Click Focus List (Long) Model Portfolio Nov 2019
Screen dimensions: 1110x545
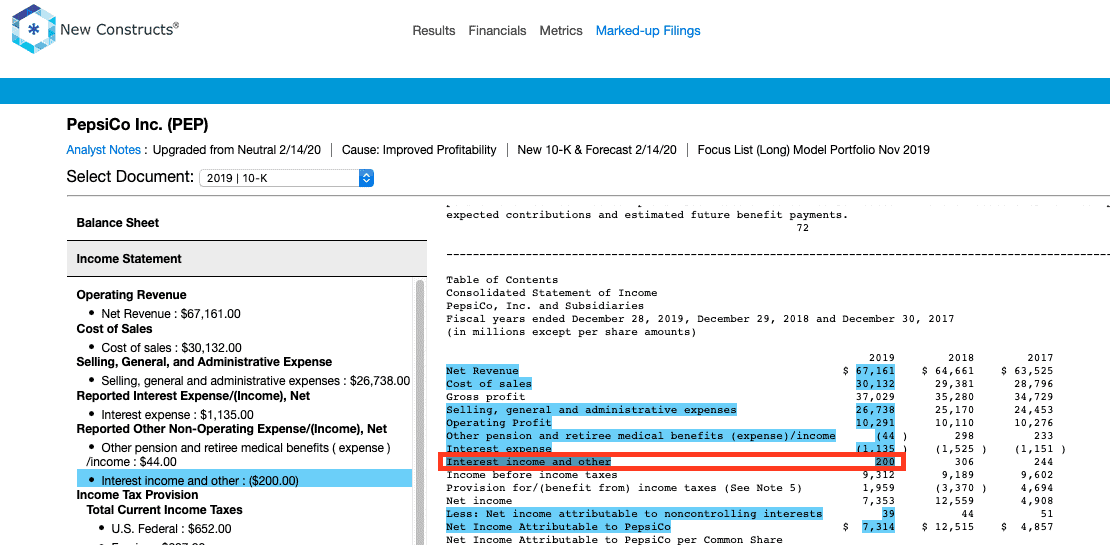813,150
